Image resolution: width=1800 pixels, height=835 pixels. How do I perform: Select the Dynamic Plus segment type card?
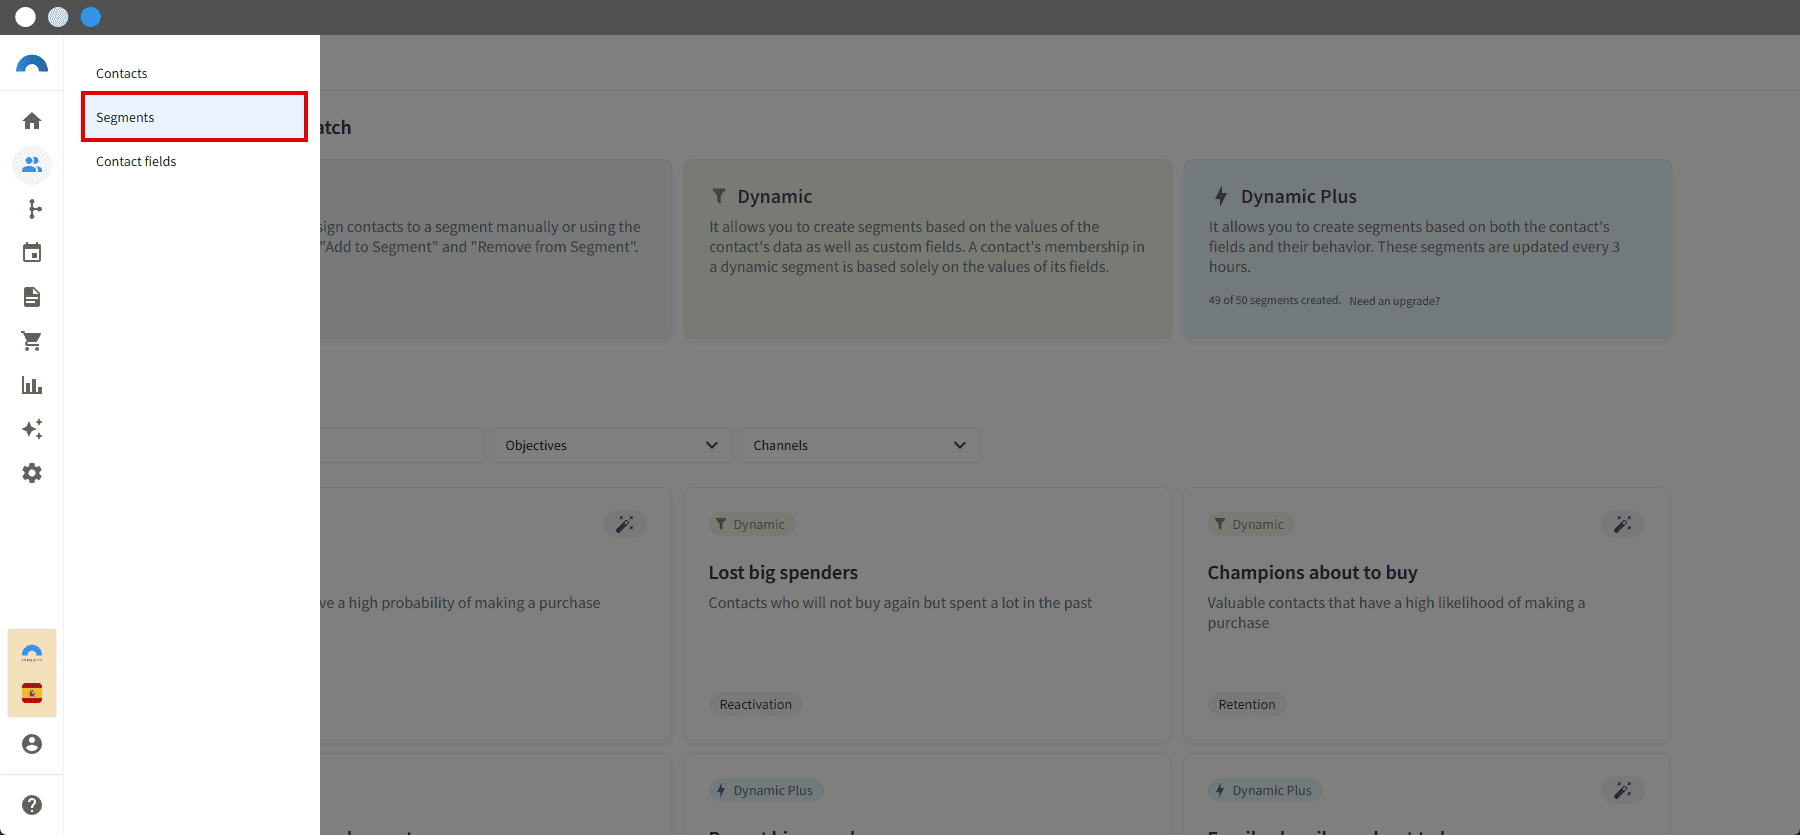pyautogui.click(x=1427, y=249)
